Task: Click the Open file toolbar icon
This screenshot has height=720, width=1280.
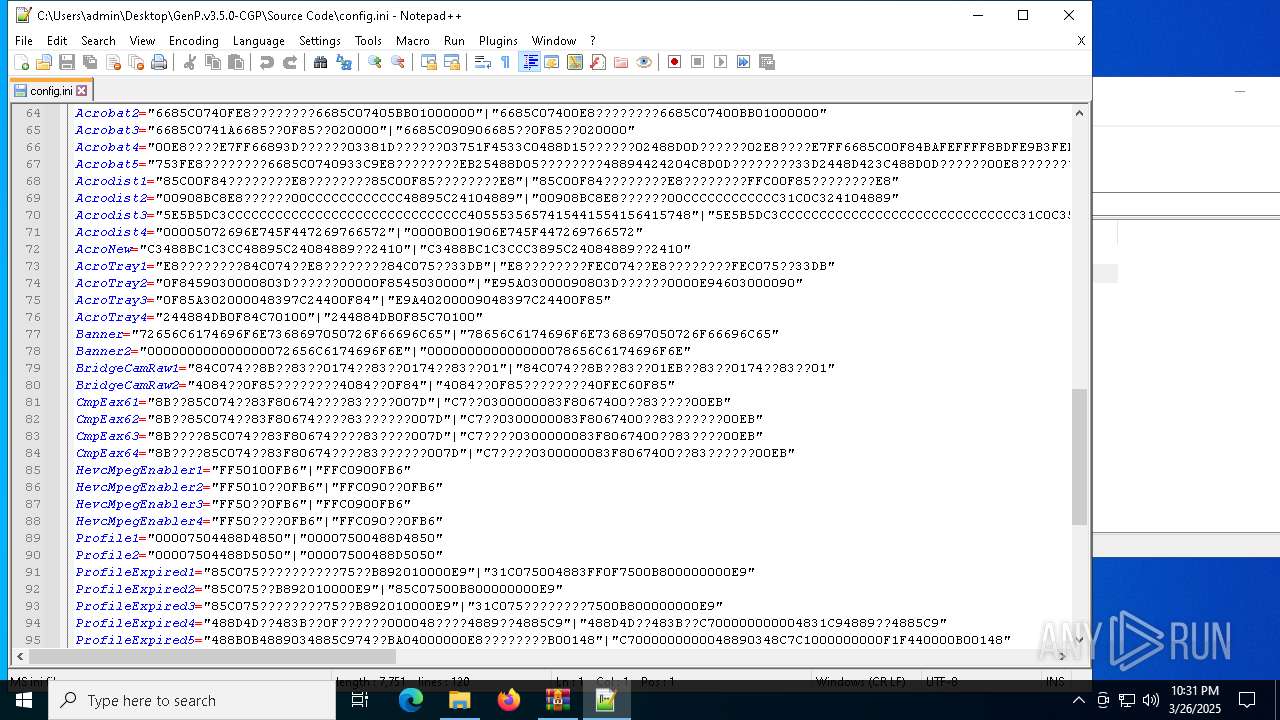Action: coord(44,62)
